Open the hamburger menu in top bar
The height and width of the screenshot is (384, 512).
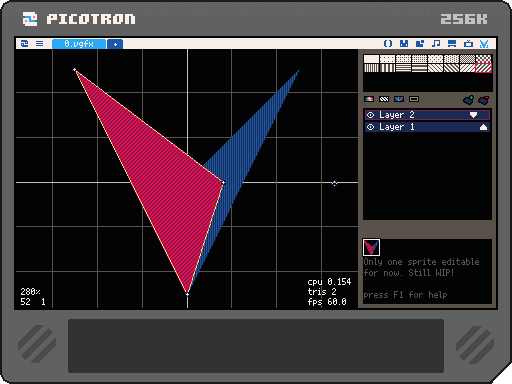pyautogui.click(x=39, y=44)
